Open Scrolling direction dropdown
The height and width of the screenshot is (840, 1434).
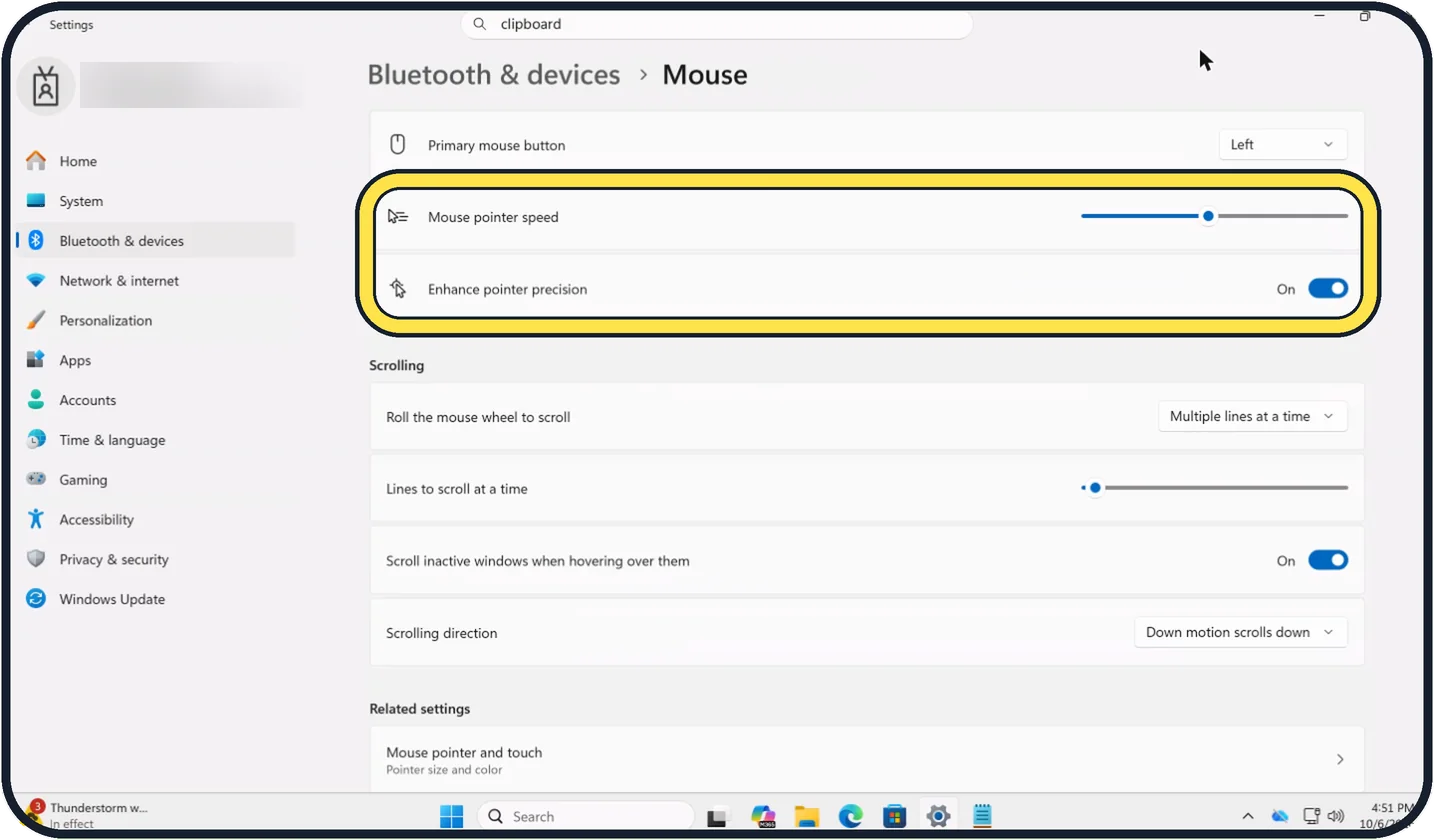coord(1240,633)
